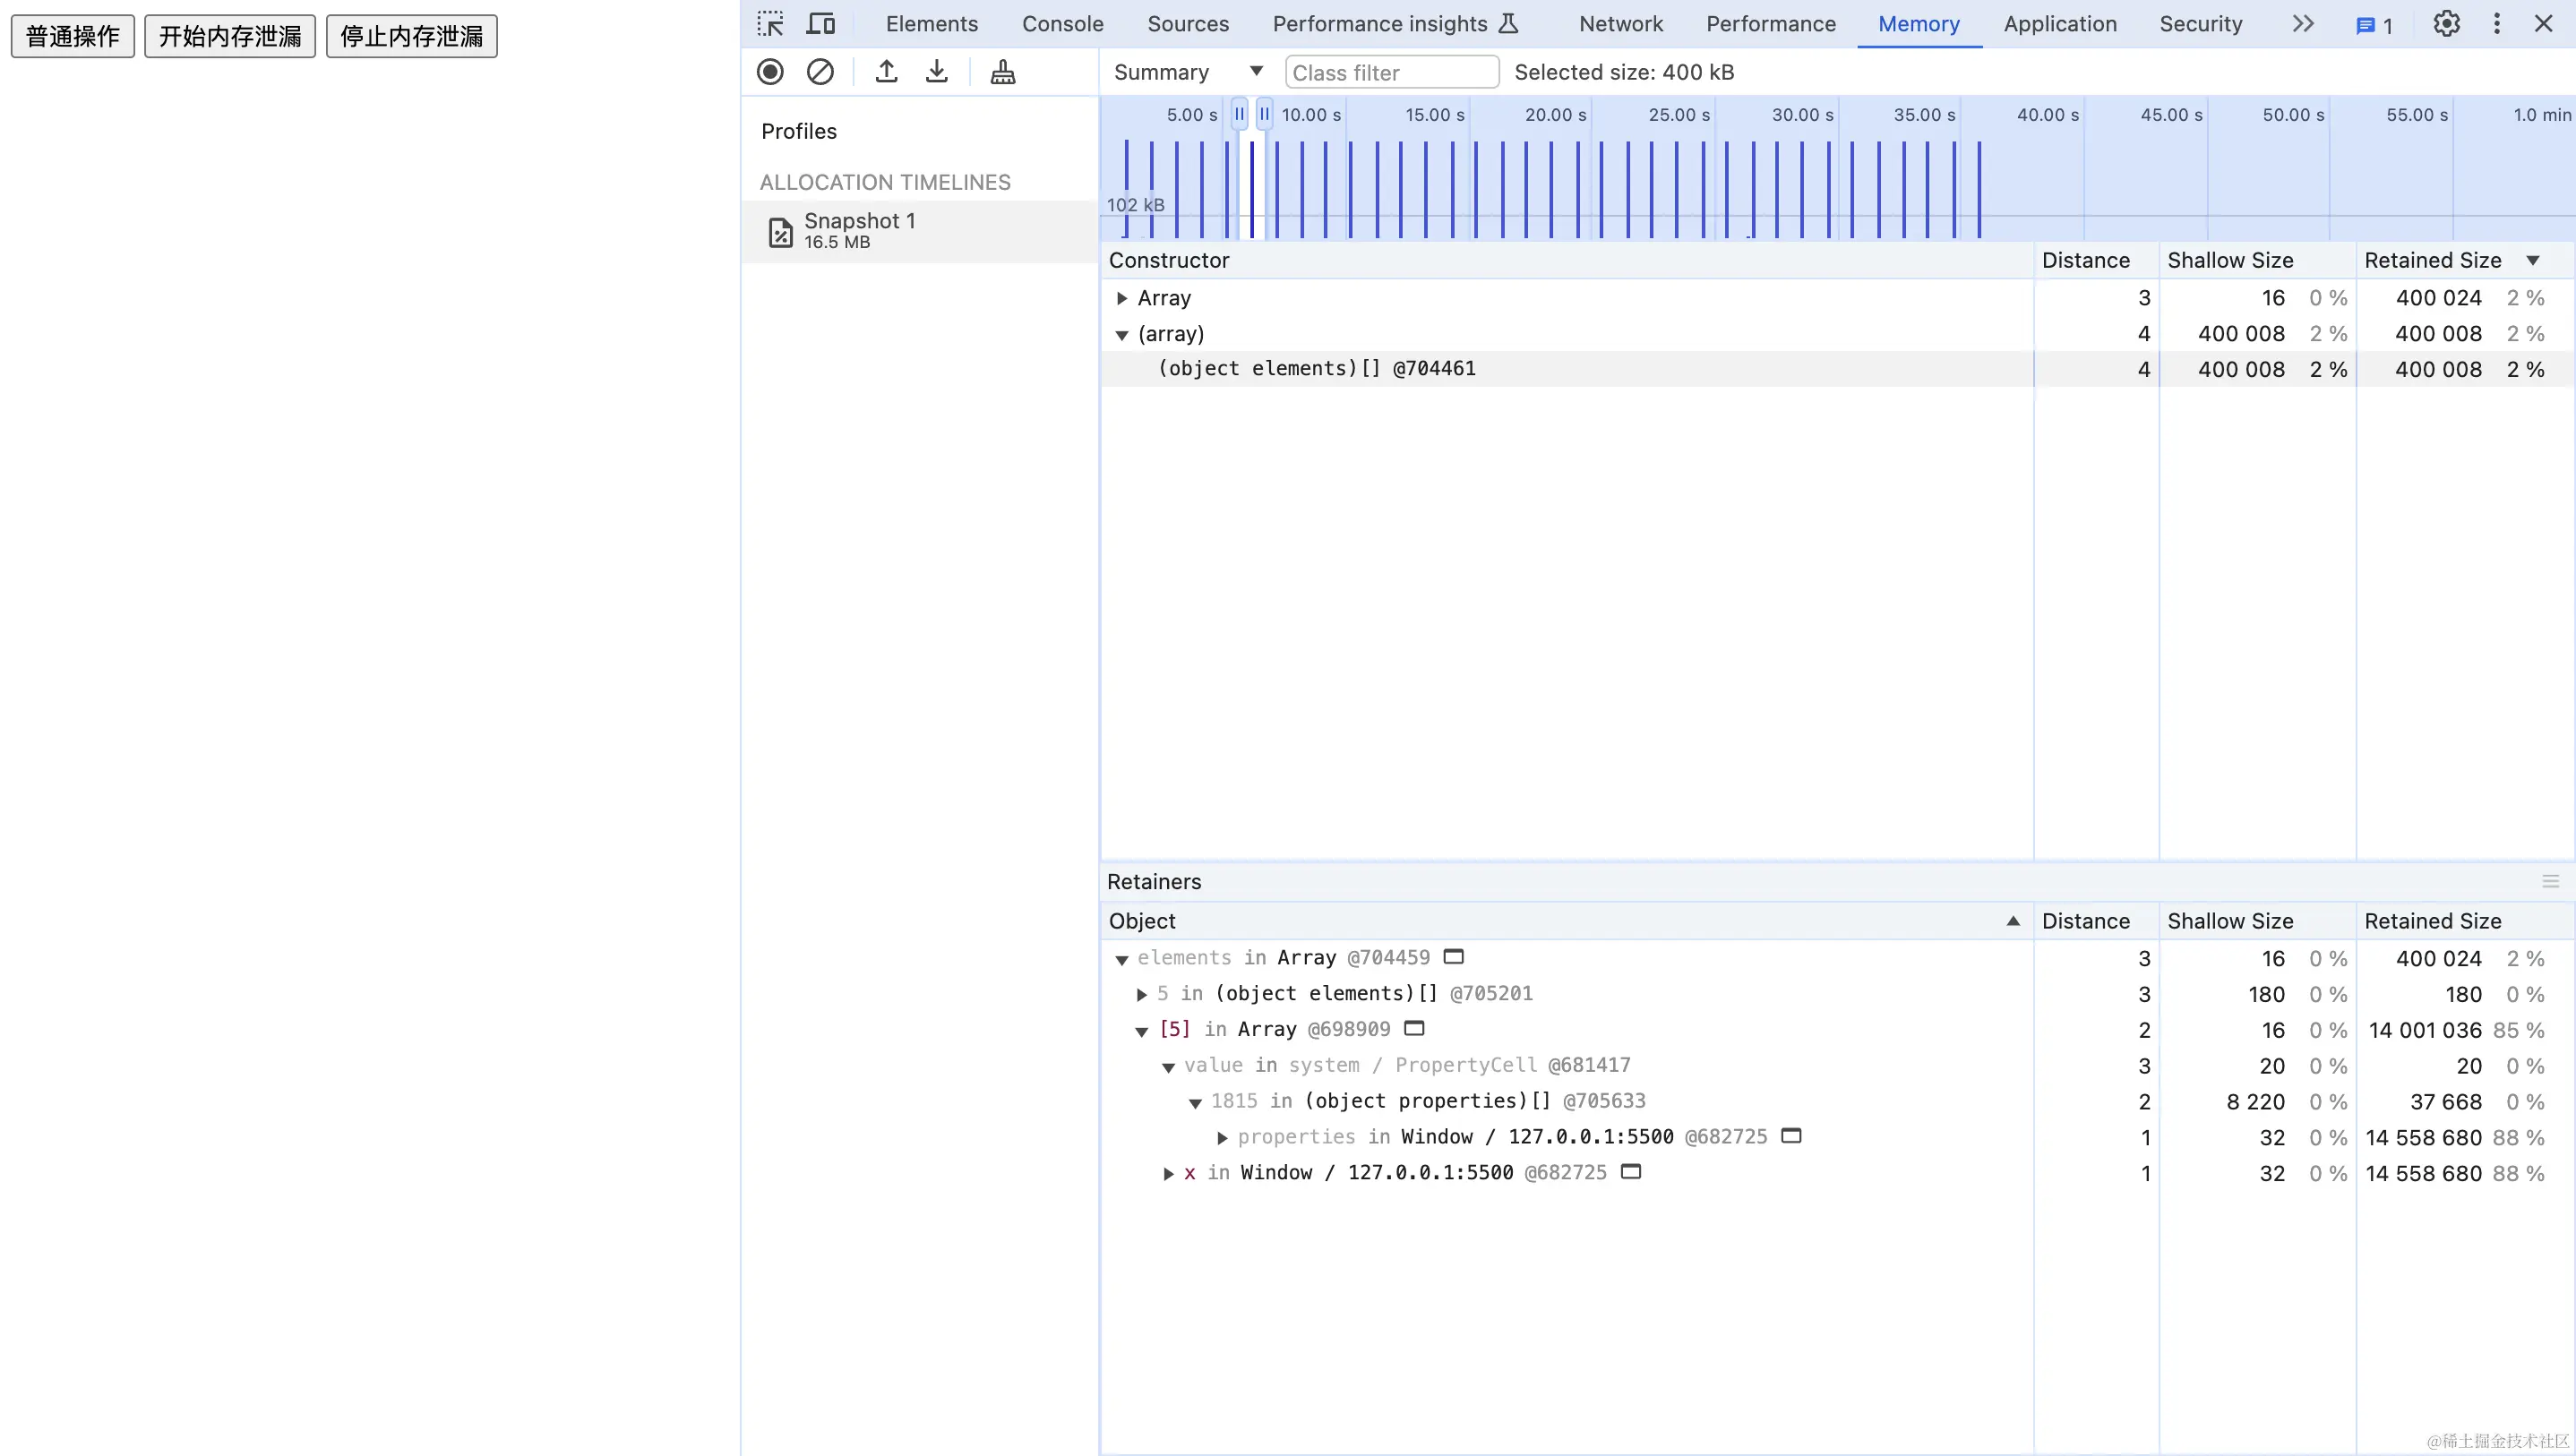Activate the inspect element picker icon
The width and height of the screenshot is (2576, 1456).
tap(770, 24)
